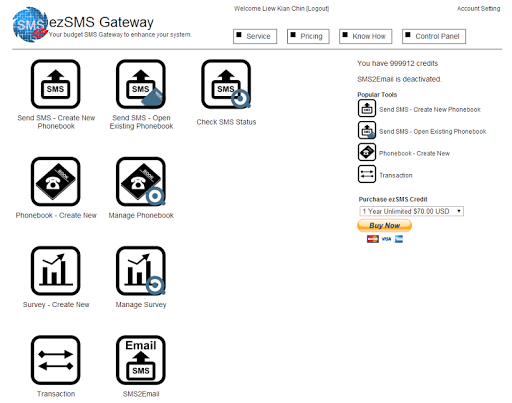Image resolution: width=512 pixels, height=403 pixels.
Task: Open the Service menu
Action: coord(255,36)
